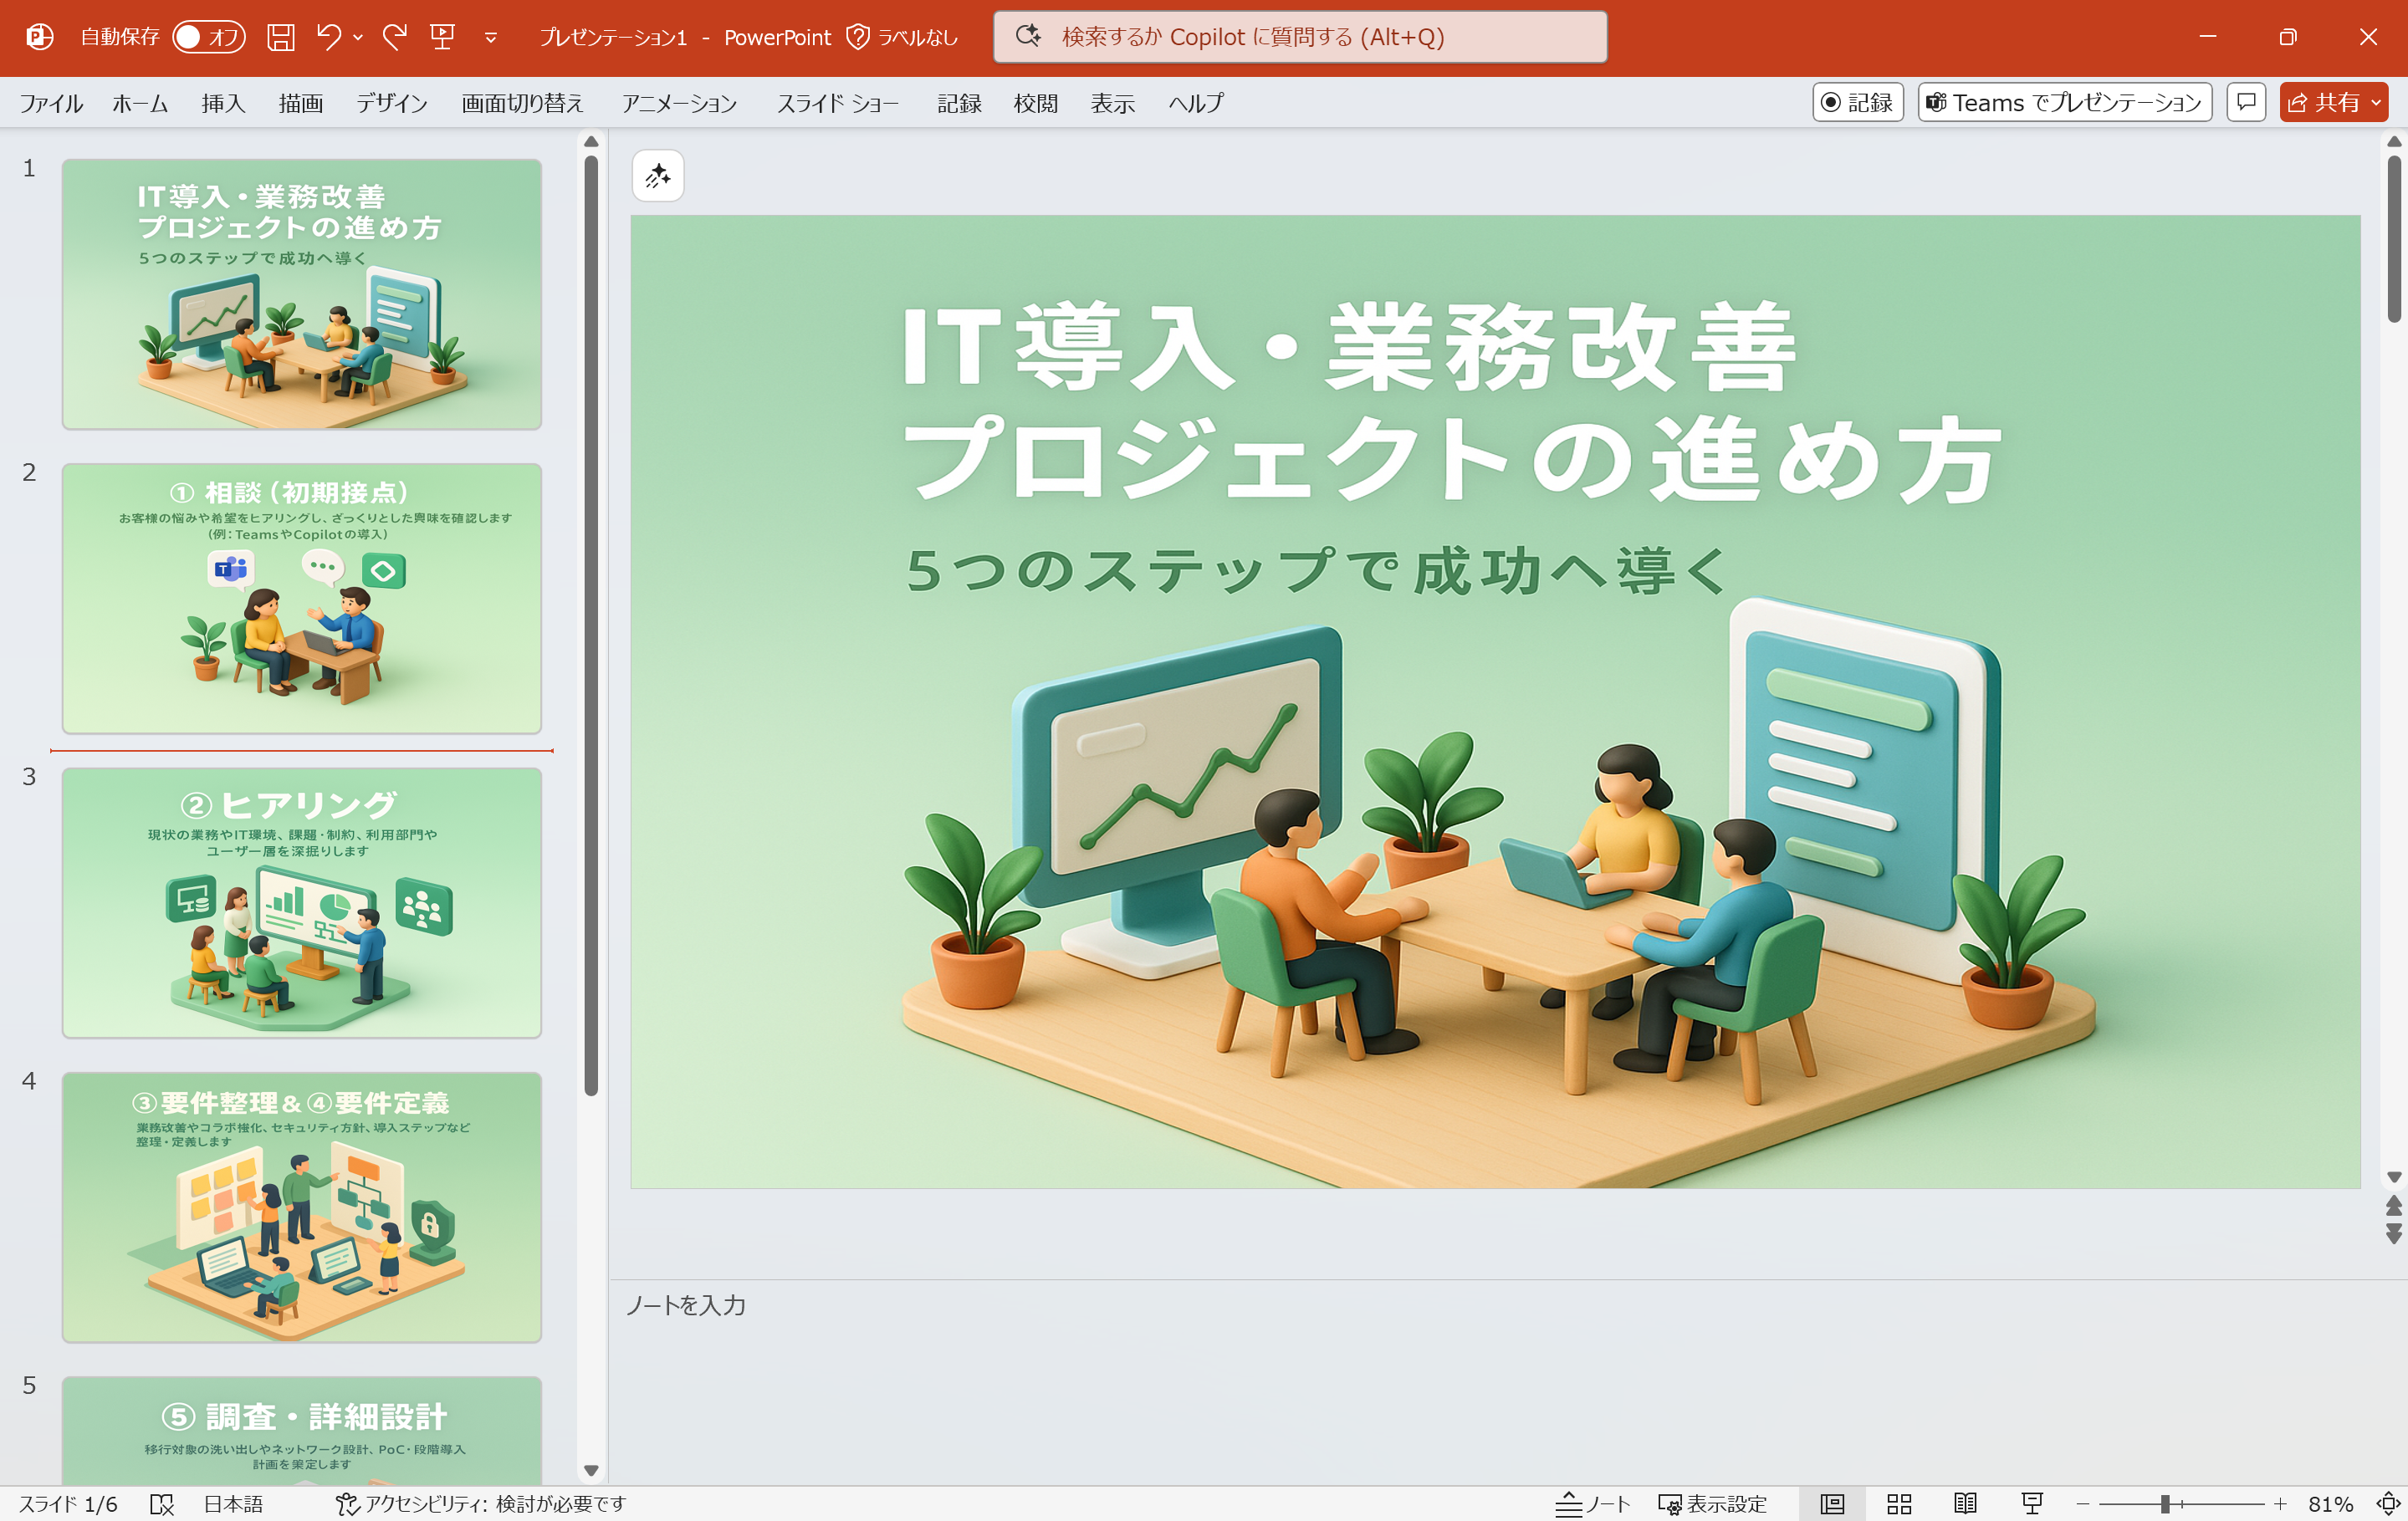
Task: Open the Designer sparkle icon on the slide
Action: [658, 176]
